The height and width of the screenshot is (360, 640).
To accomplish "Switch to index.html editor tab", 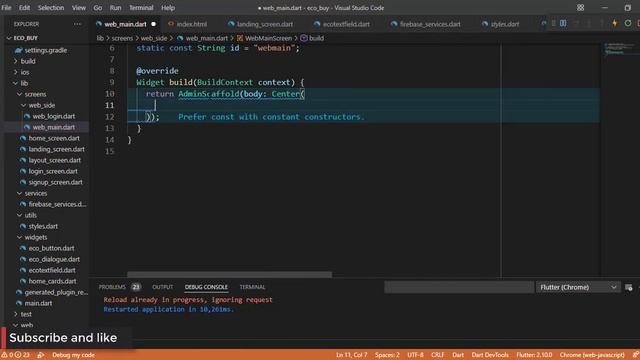I will [191, 24].
